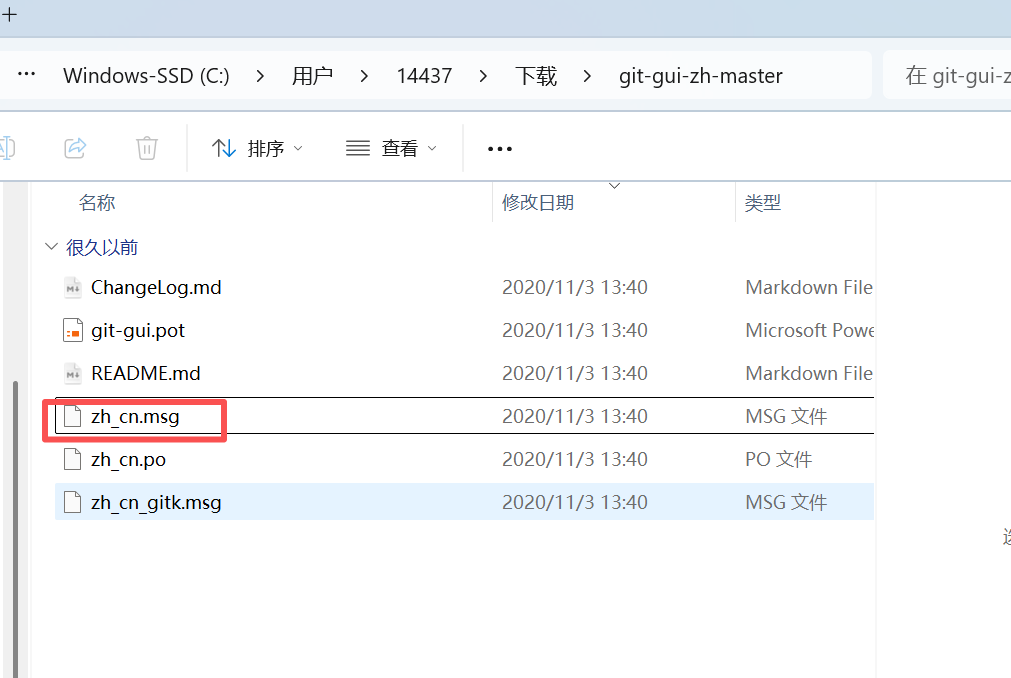Click the zh_cn.po file icon
This screenshot has height=678, width=1011.
pos(73,460)
